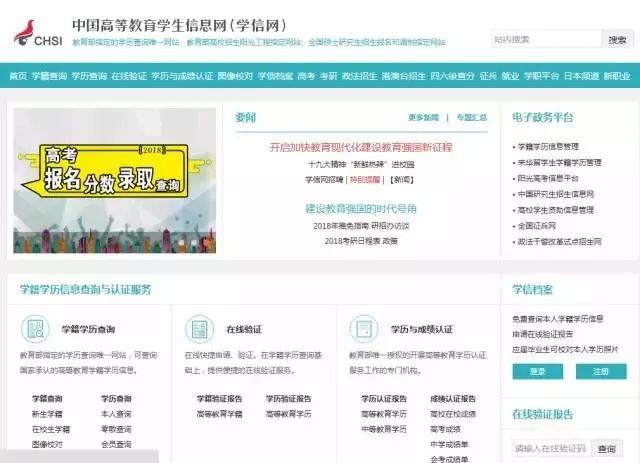Screen dimensions: 640x463
Task: Open the 图像校对 nav item in top bar
Action: [x=235, y=76]
